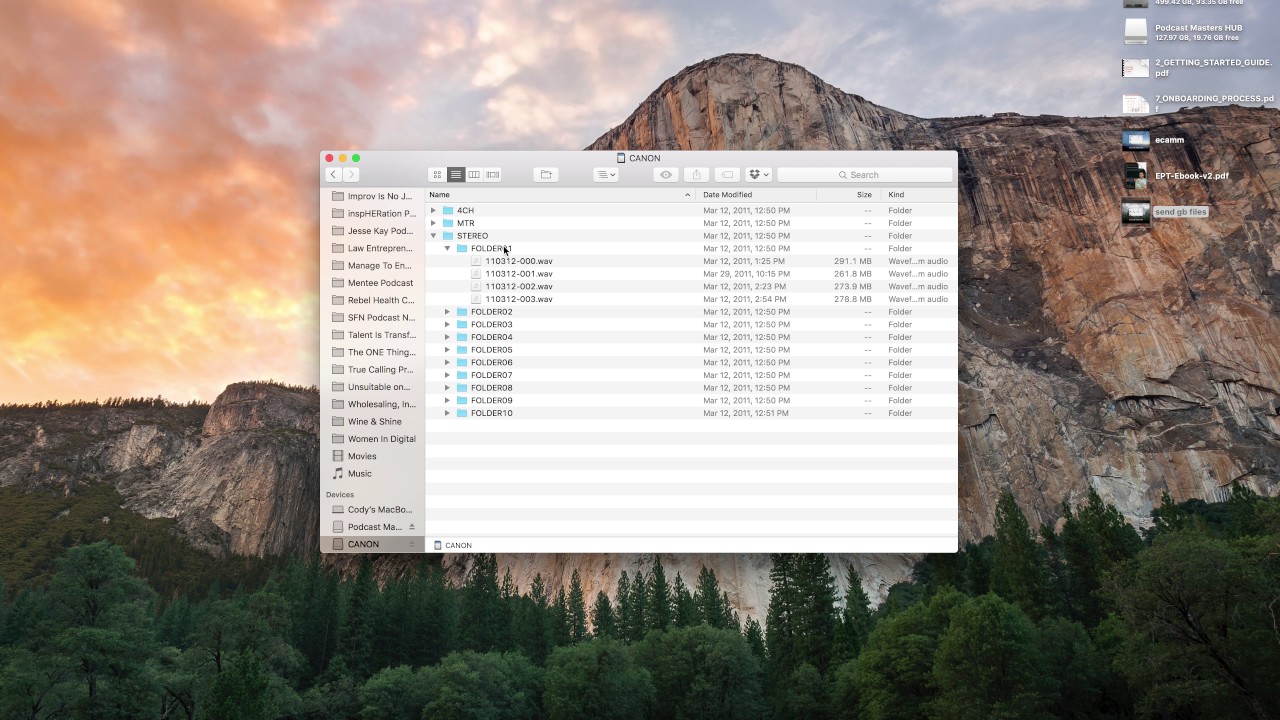Collapse the STEREO folder triangle
This screenshot has height=720, width=1280.
tap(433, 236)
